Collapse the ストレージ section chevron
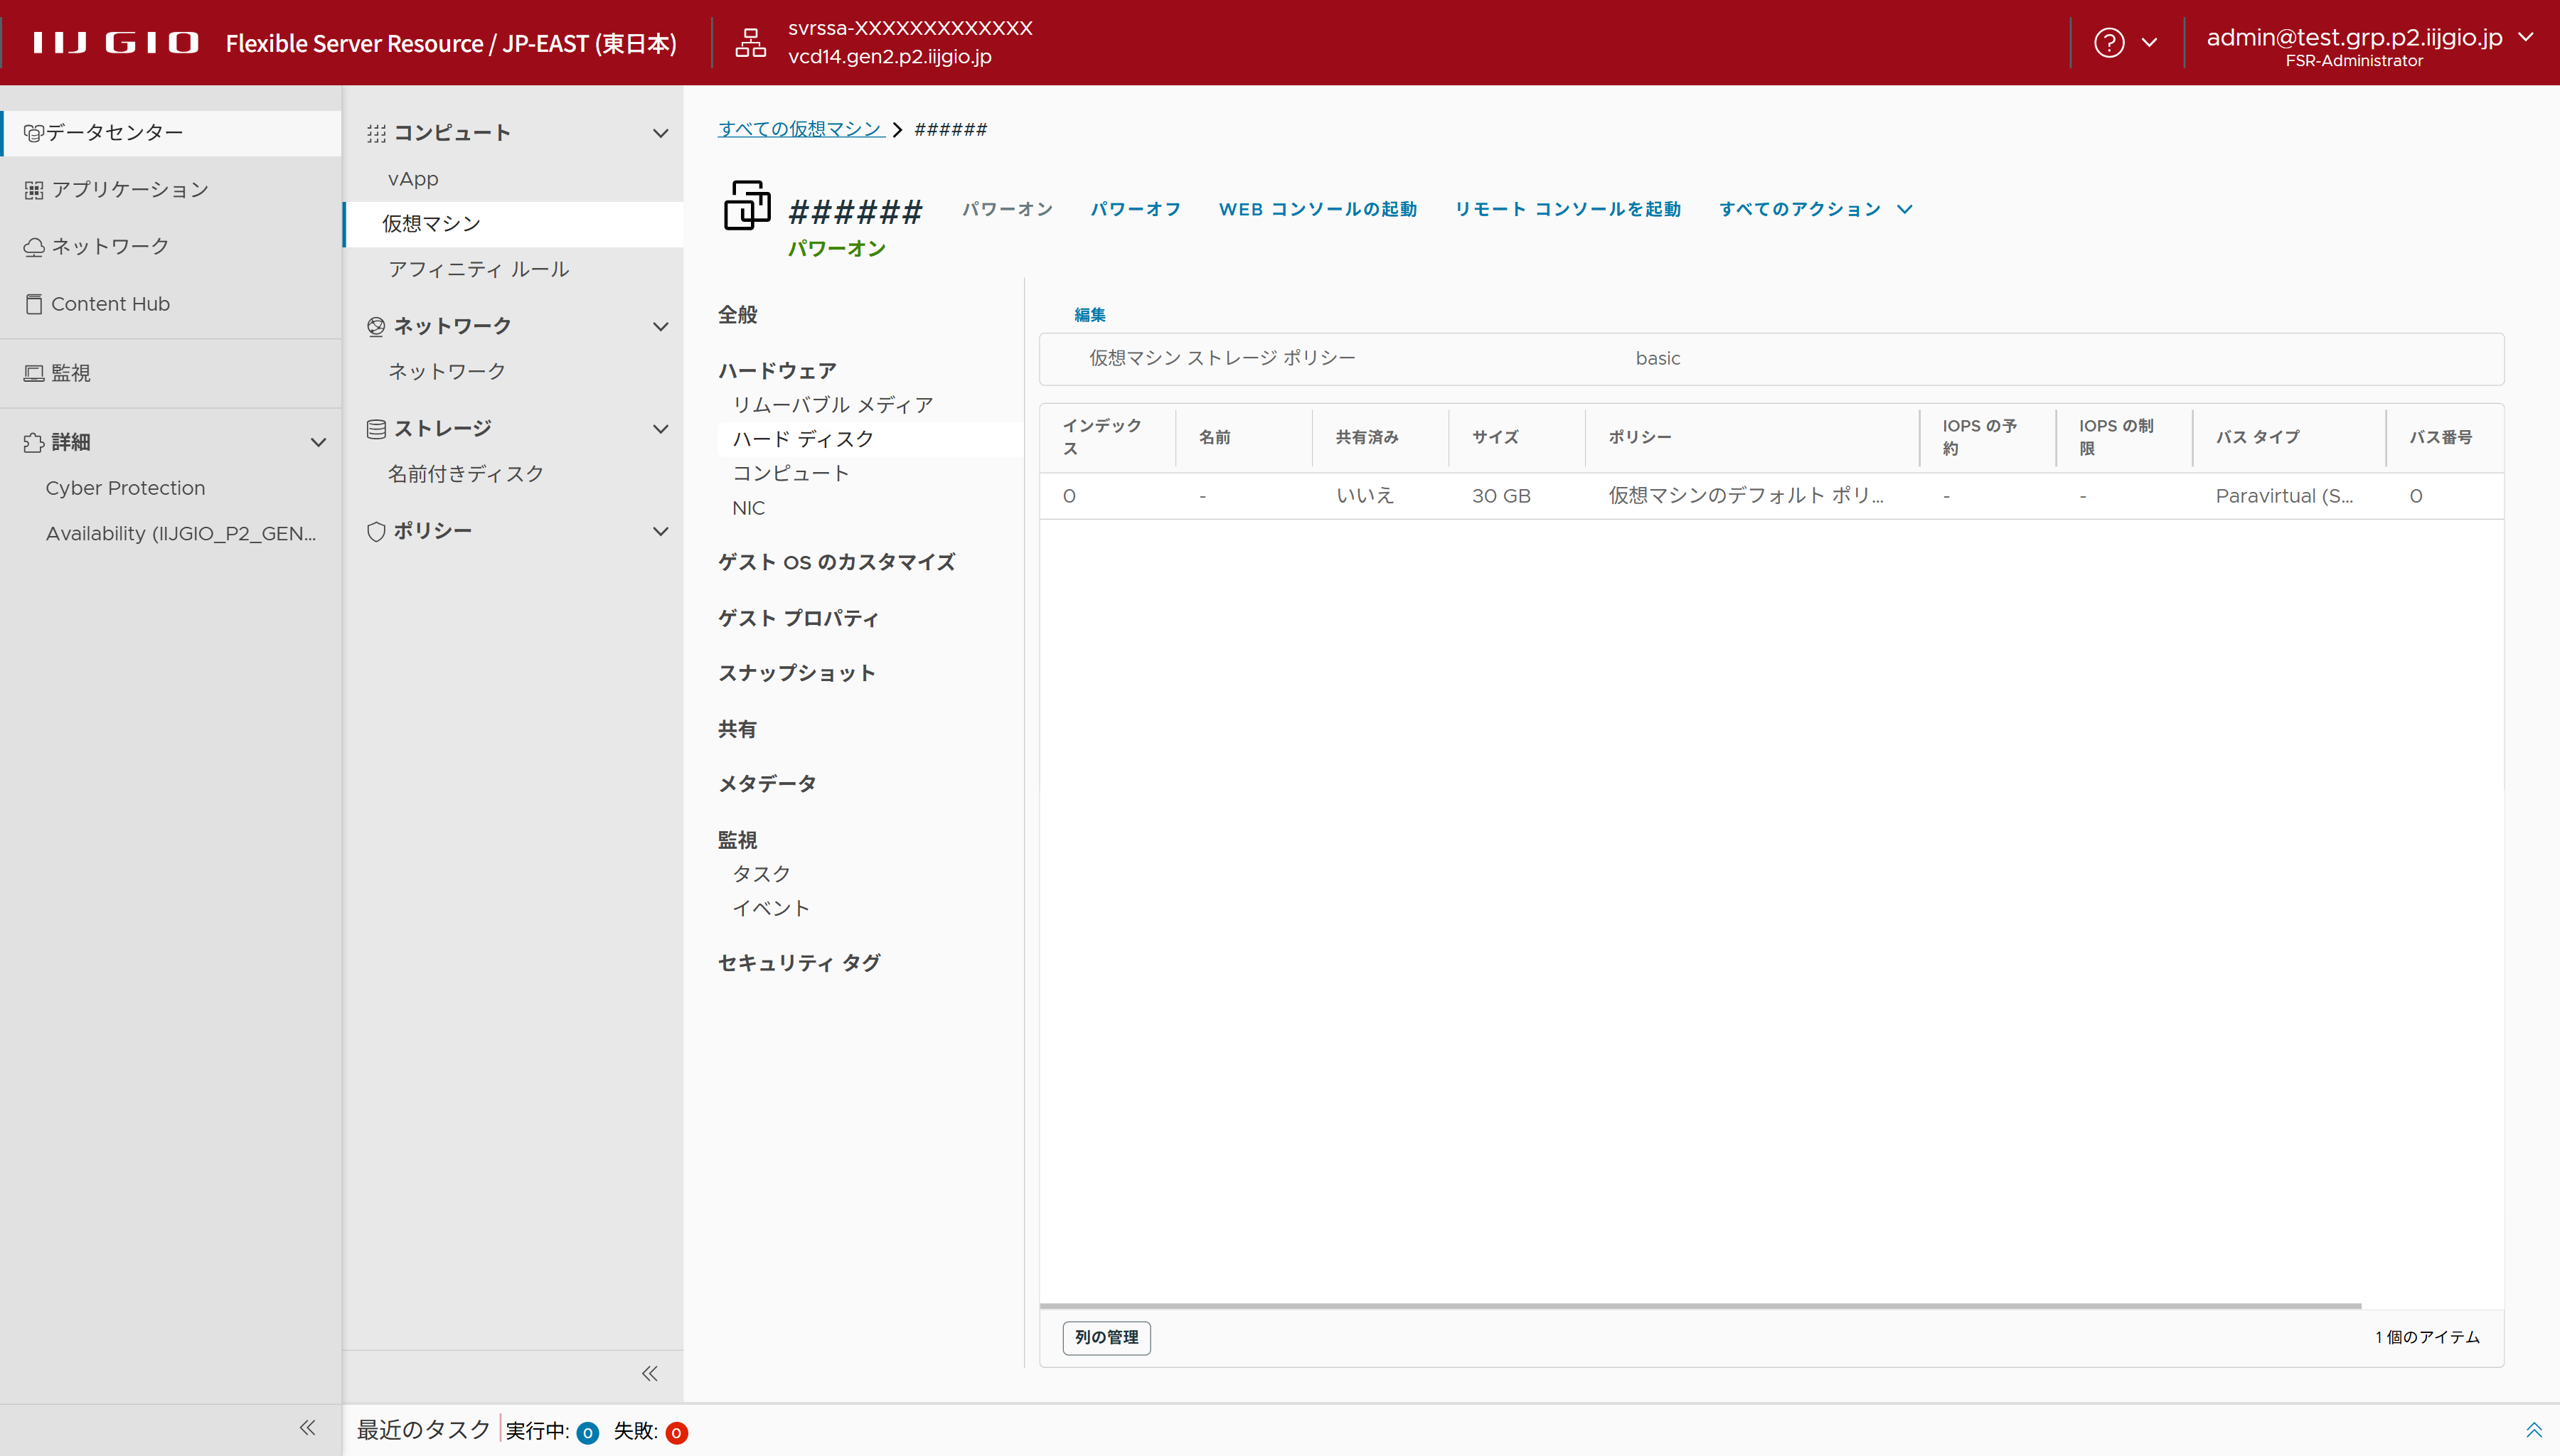Screen dimensions: 2560x1456 pyautogui.click(x=660, y=429)
